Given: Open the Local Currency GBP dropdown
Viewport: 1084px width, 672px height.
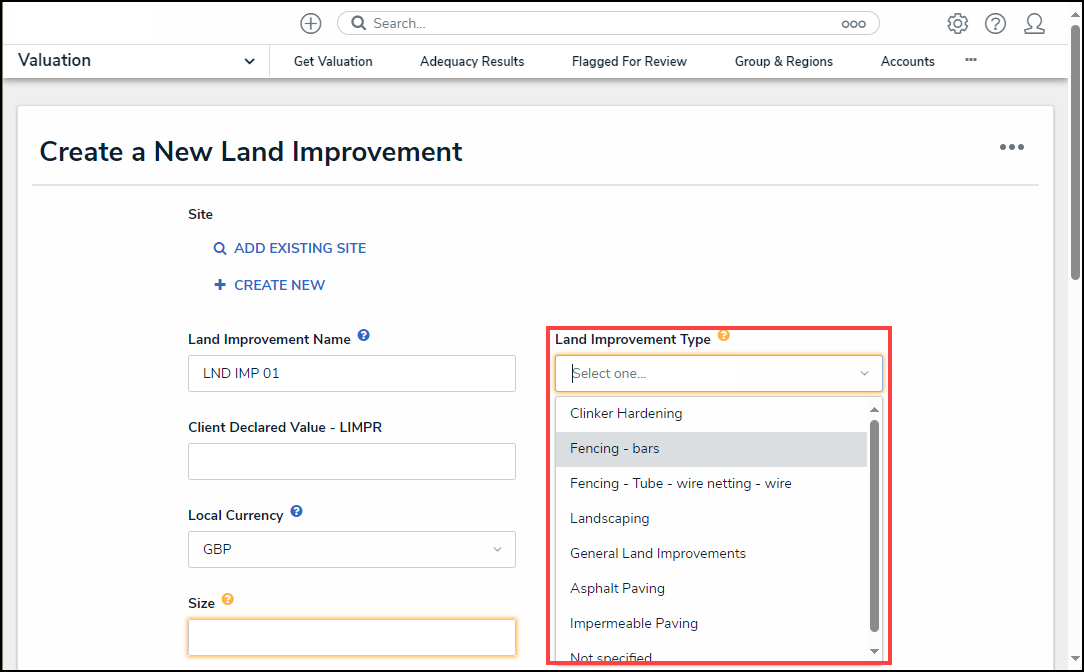Looking at the screenshot, I should (352, 549).
